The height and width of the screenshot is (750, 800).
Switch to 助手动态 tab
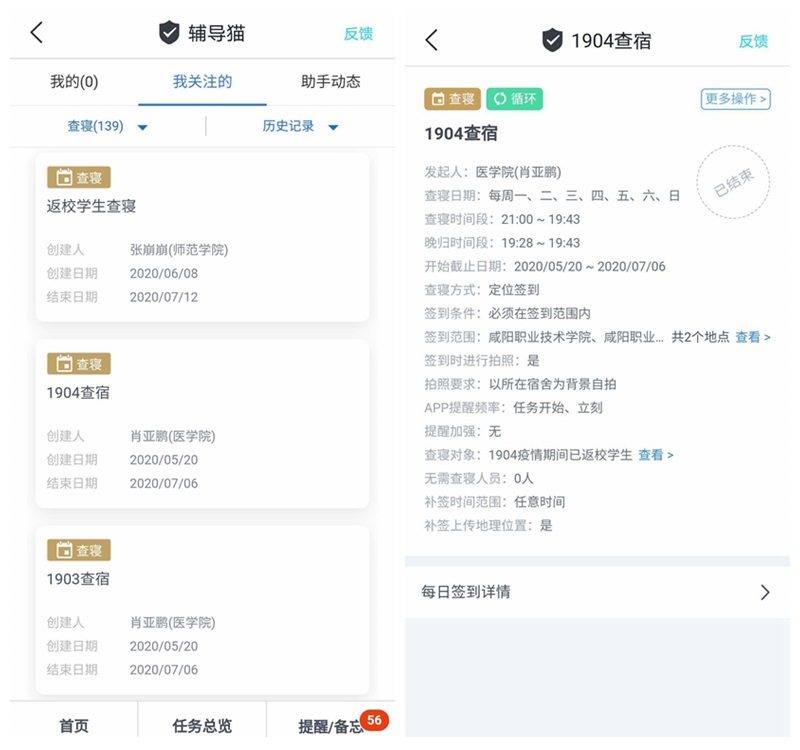331,82
